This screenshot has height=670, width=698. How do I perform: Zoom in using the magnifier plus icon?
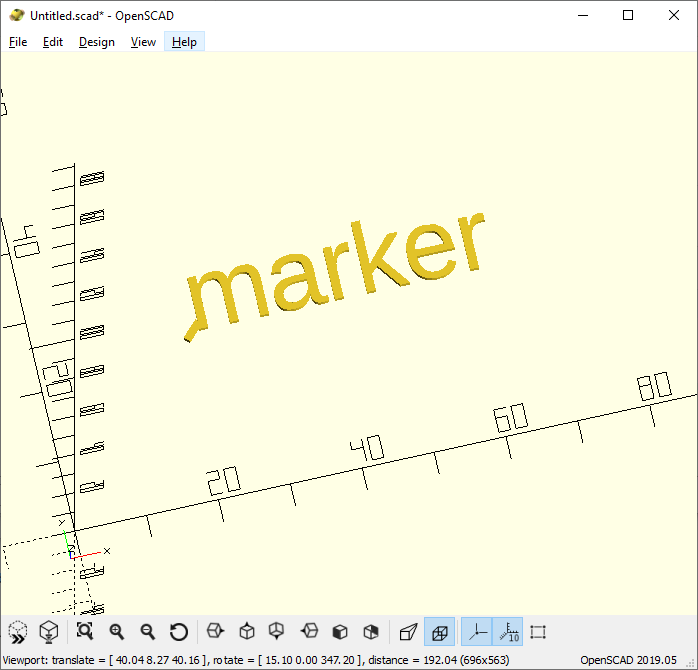116,631
